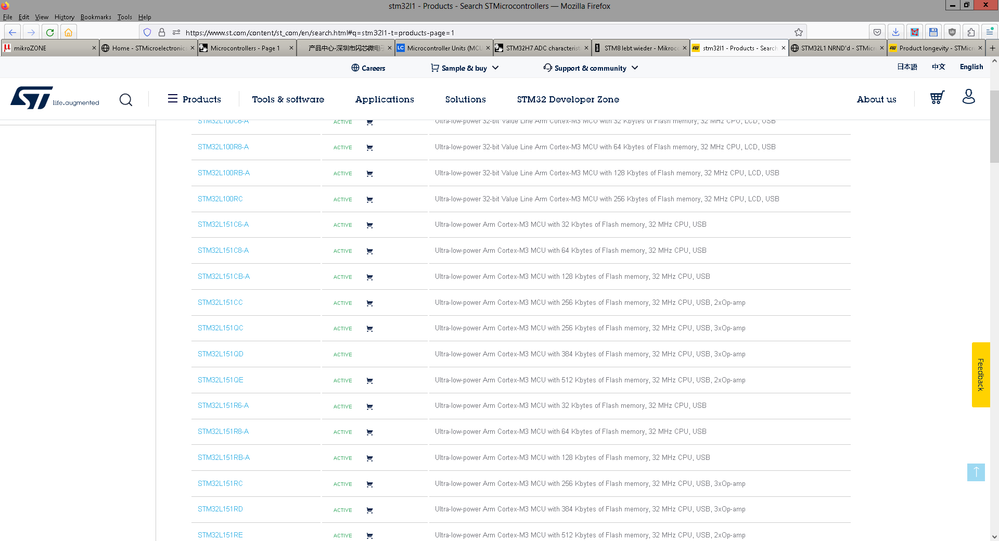The image size is (999, 541).
Task: Switch to the mikroZONE tab
Action: click(50, 48)
